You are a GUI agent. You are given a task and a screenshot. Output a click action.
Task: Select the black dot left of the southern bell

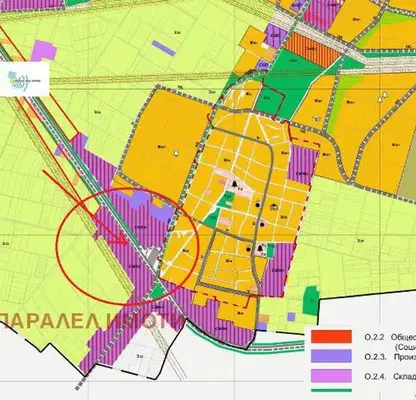tap(248, 249)
